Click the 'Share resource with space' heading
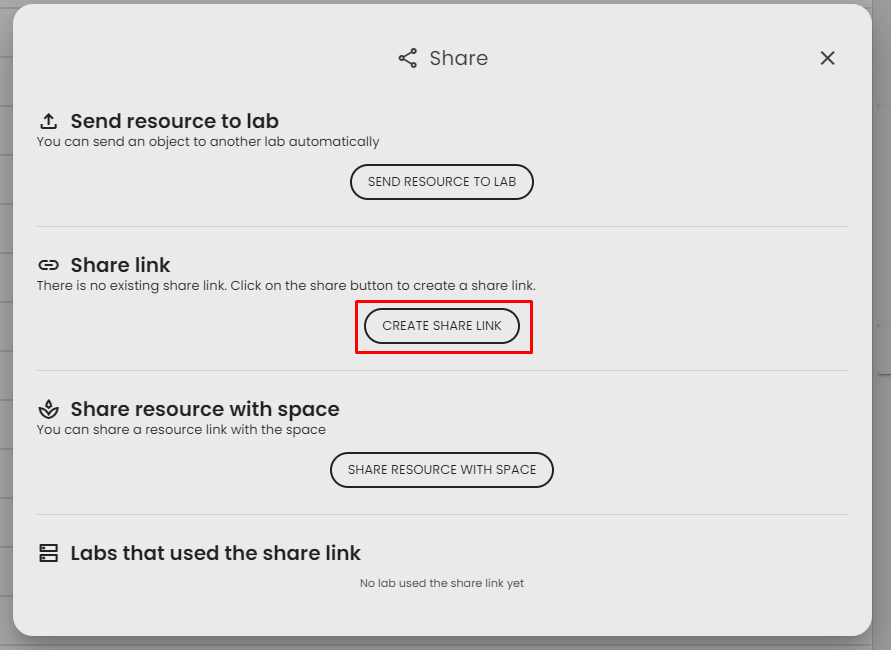This screenshot has height=650, width=891. 204,409
